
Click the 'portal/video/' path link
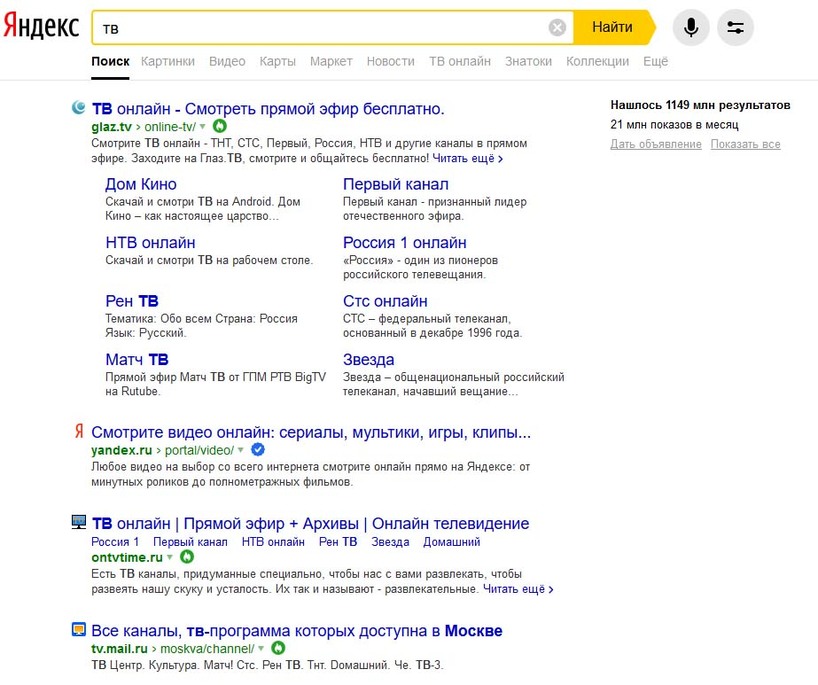tap(199, 450)
